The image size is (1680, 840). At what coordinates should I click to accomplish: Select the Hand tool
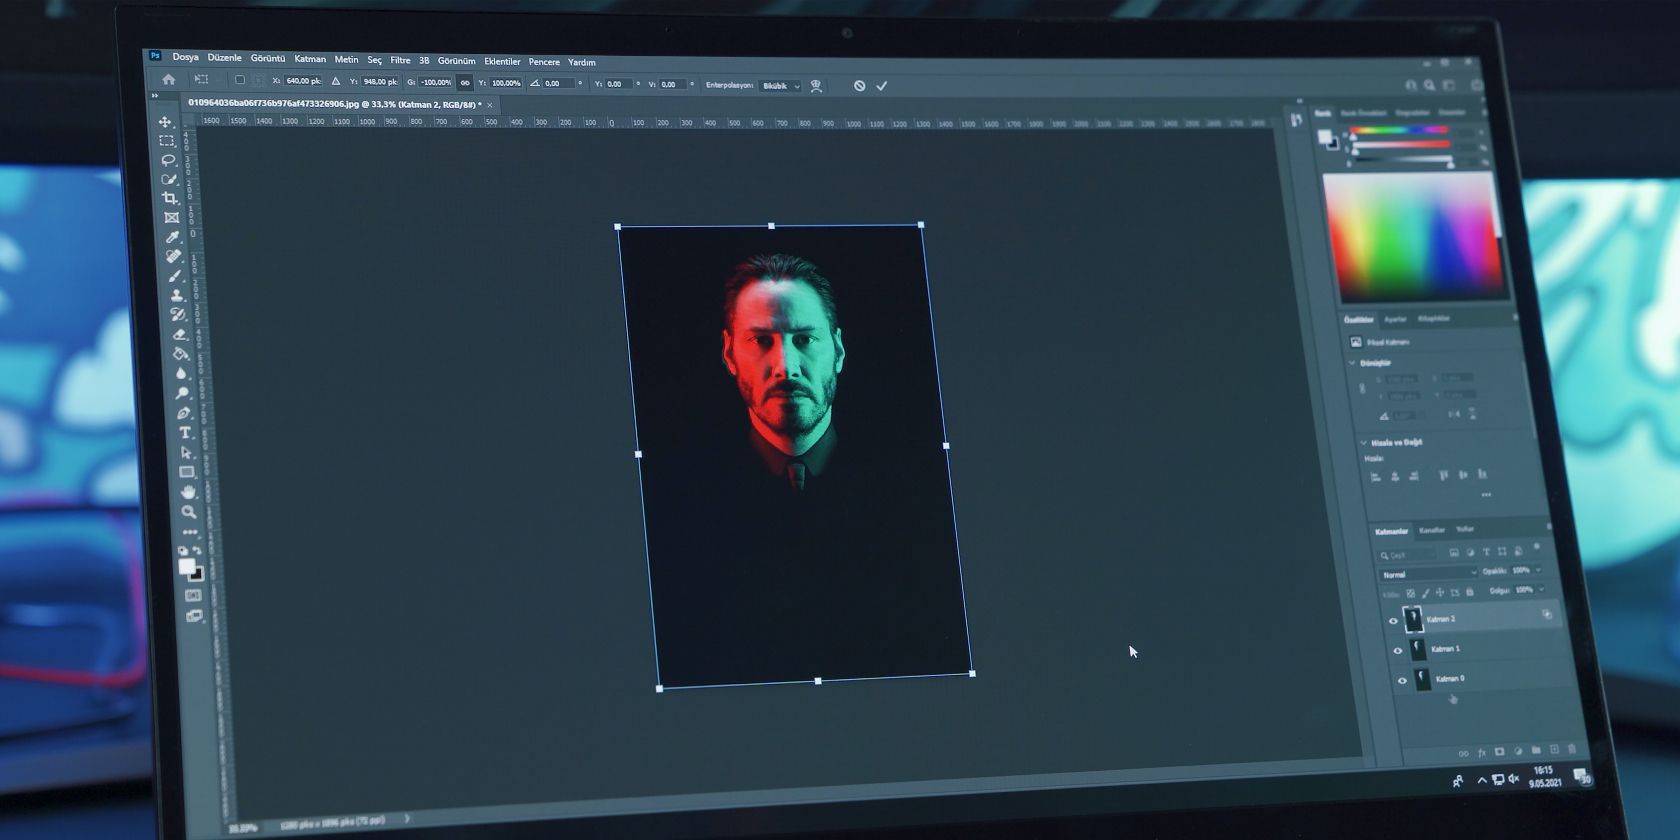[187, 492]
